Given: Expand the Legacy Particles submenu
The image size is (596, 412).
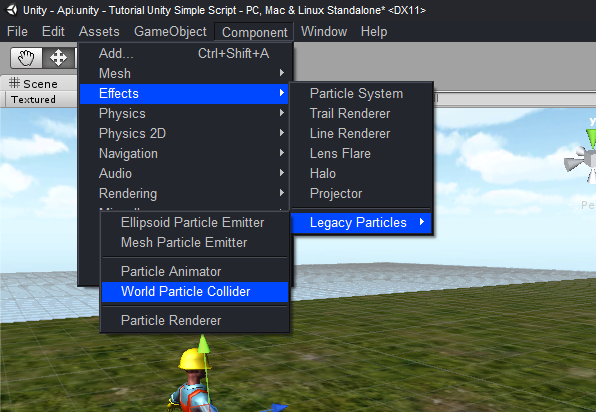Looking at the screenshot, I should [361, 223].
